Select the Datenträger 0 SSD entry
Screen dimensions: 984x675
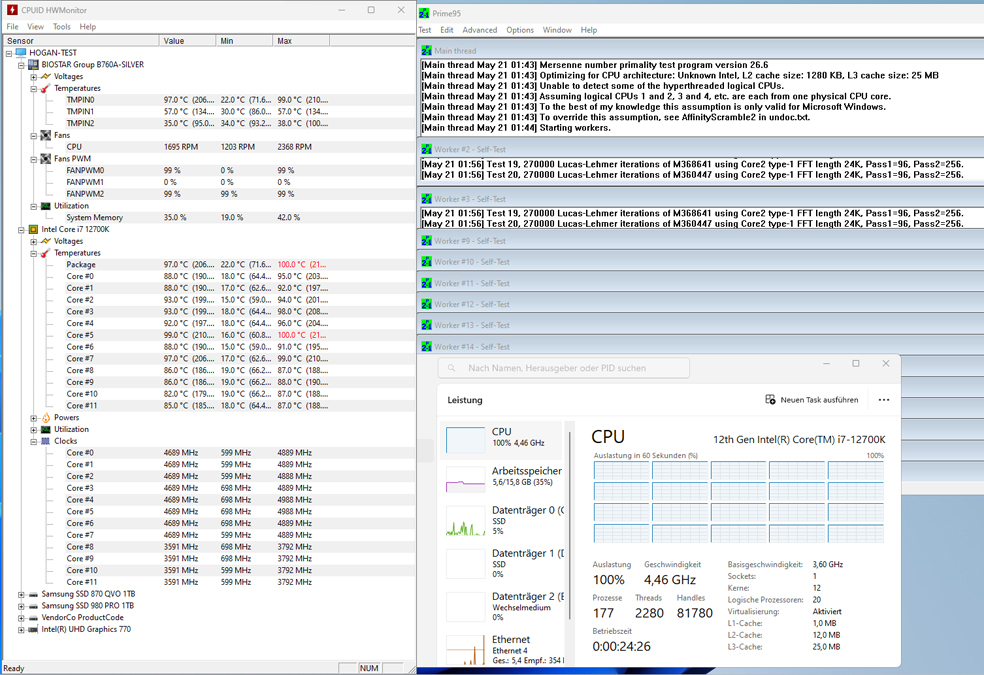pos(503,521)
